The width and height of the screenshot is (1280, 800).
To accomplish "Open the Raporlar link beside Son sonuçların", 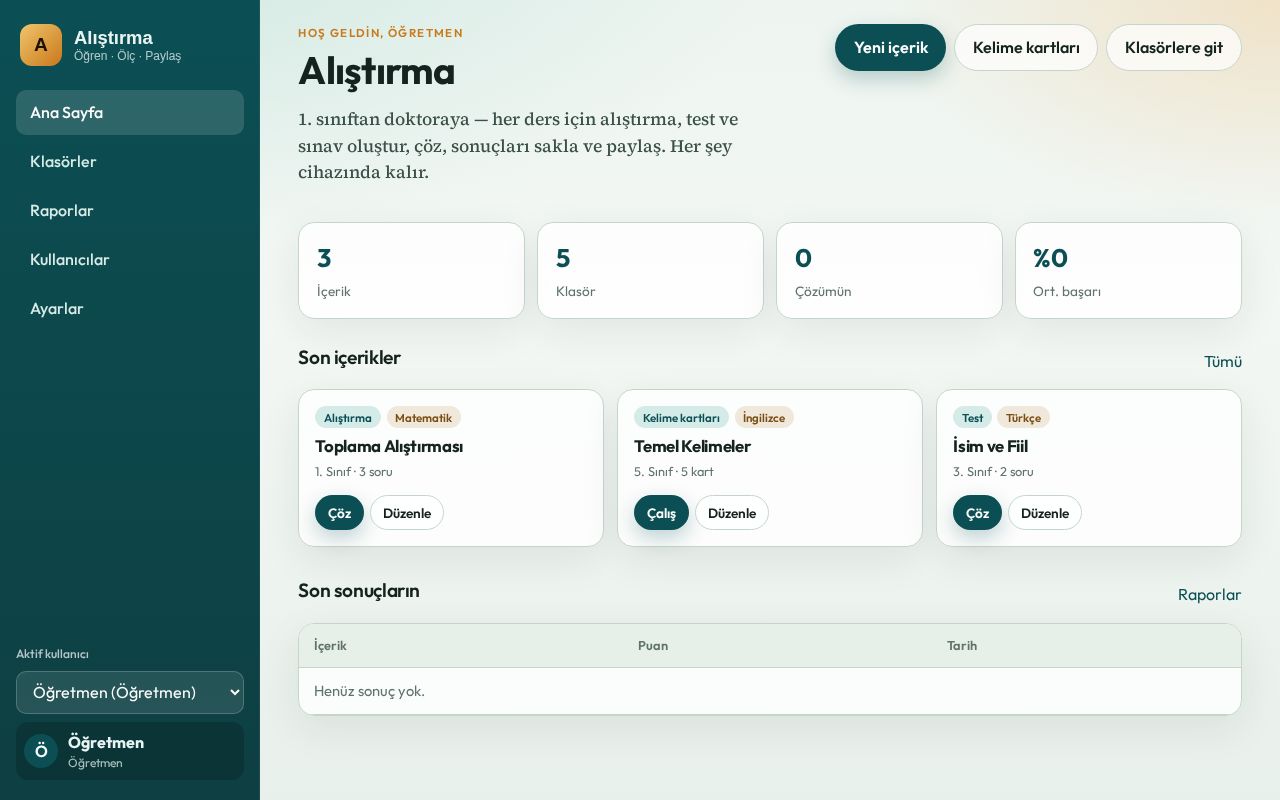I will 1209,594.
